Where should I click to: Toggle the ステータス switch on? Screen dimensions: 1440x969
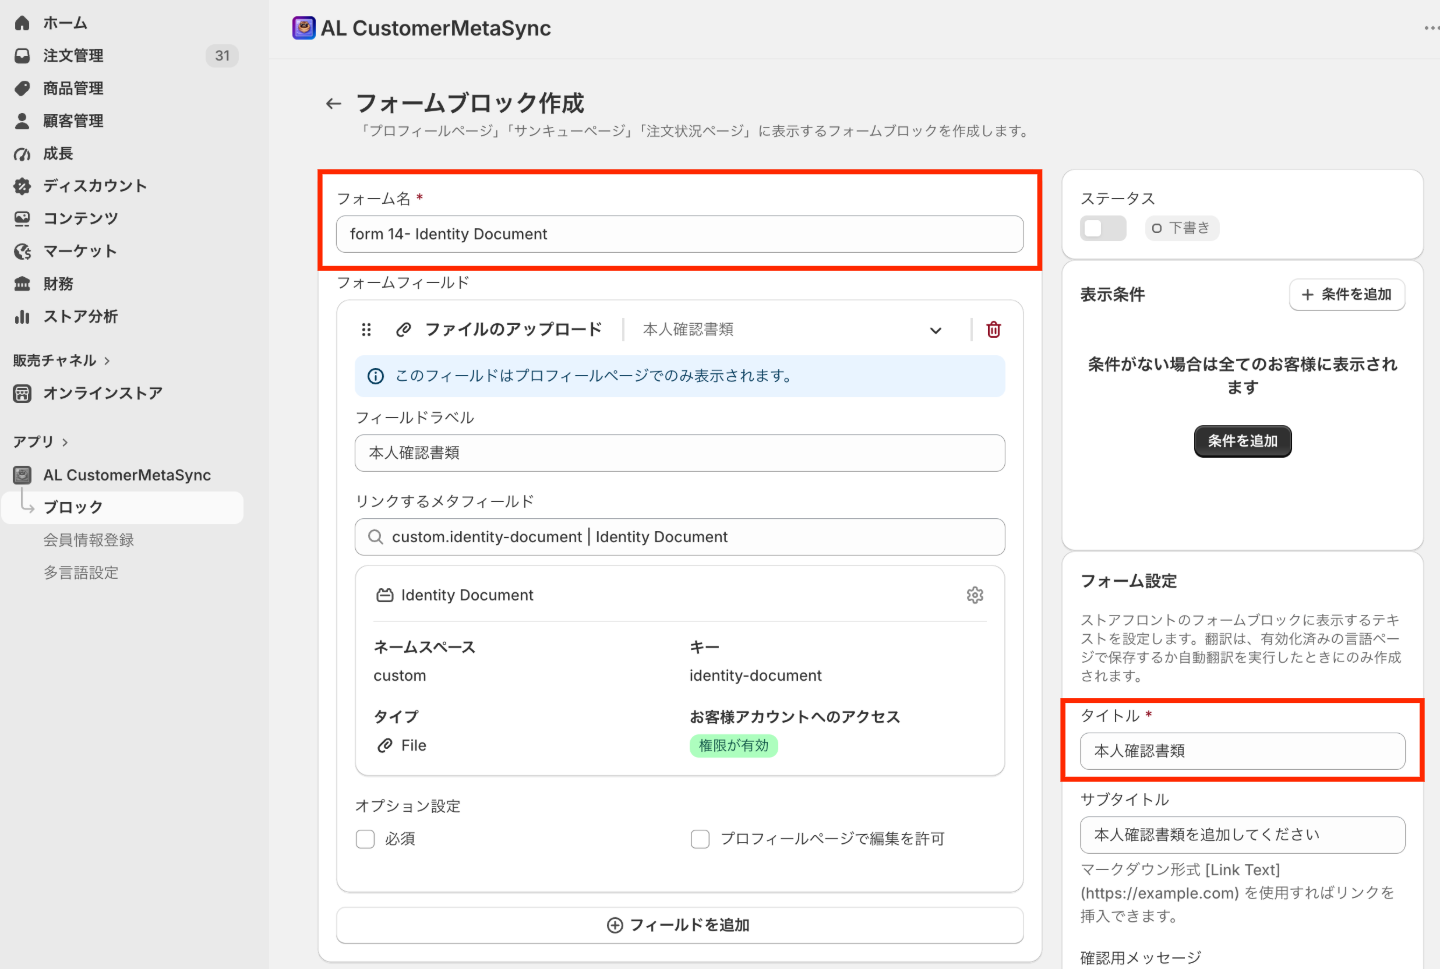pos(1103,228)
